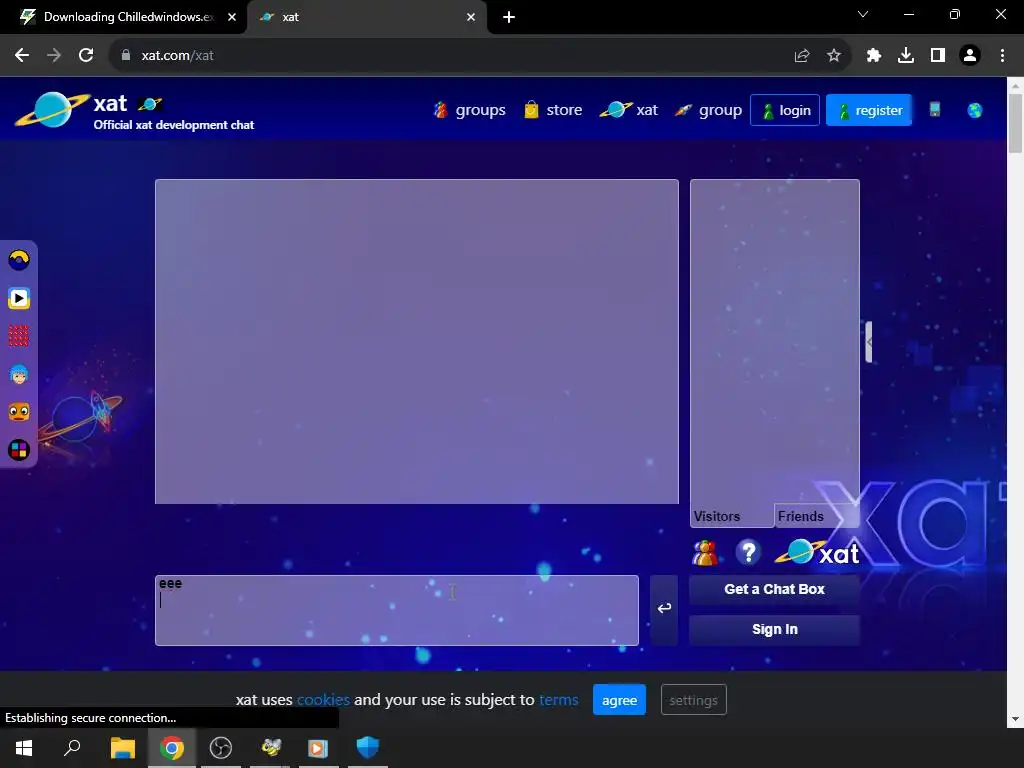
Task: Collapse the visitors panel side arrow
Action: pyautogui.click(x=869, y=342)
